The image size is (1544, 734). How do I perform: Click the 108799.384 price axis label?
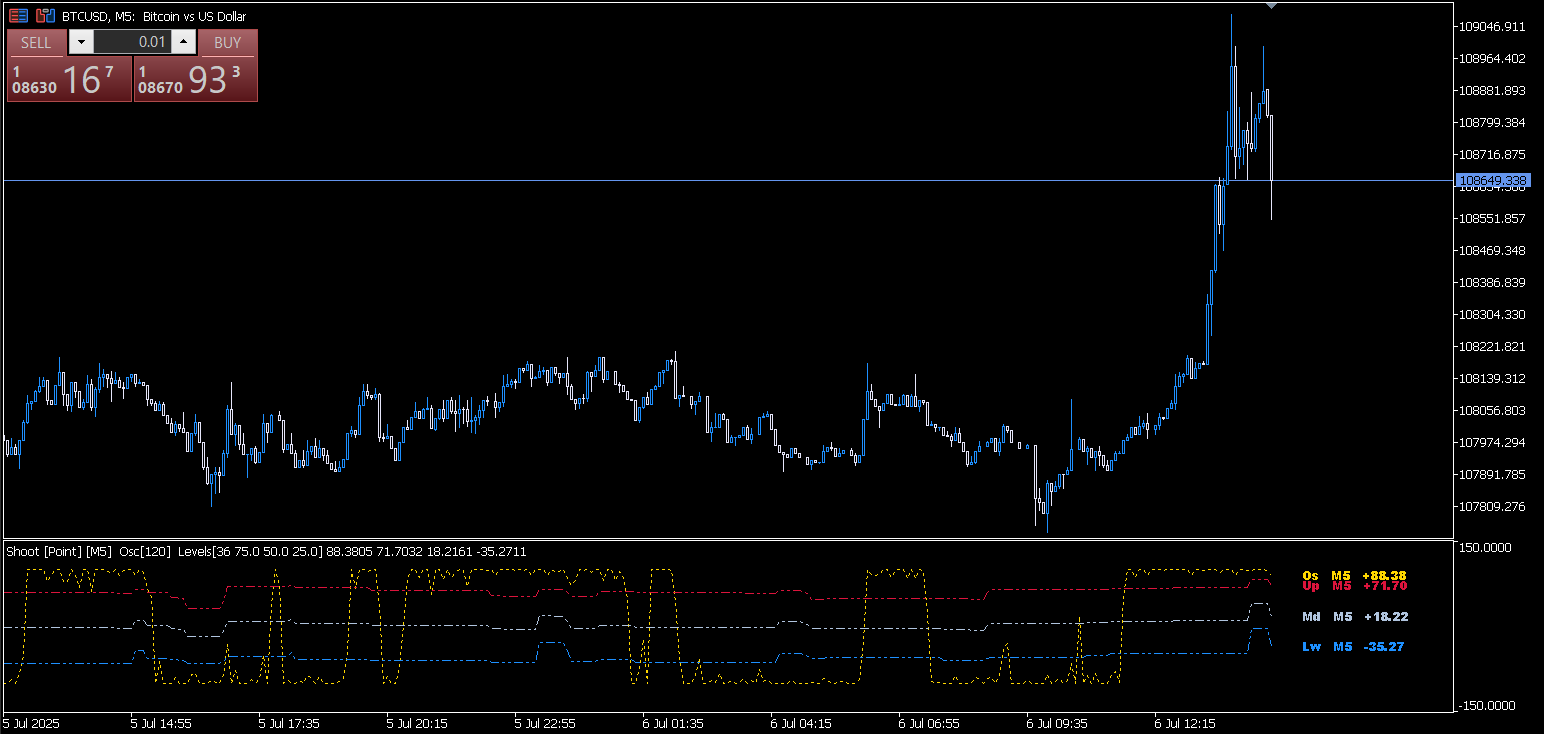[1491, 122]
